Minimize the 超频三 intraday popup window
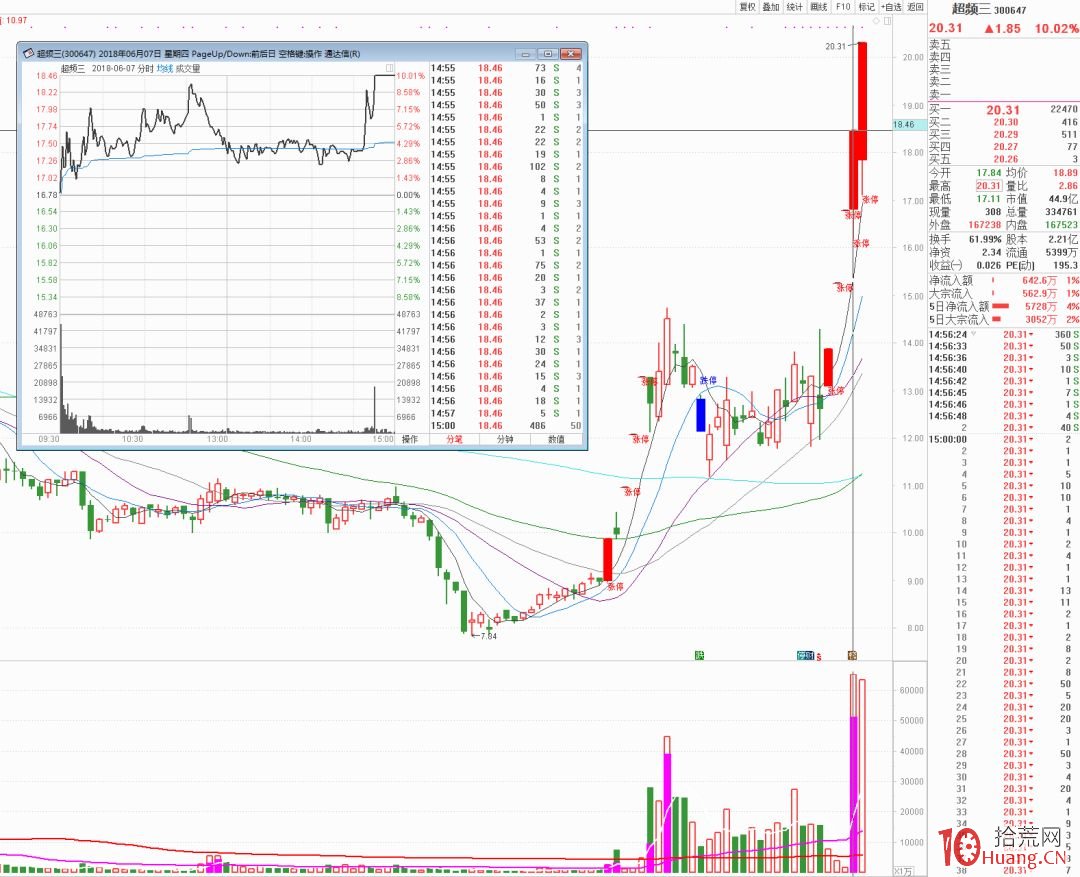Screen dimensions: 1080x877 [x=526, y=53]
